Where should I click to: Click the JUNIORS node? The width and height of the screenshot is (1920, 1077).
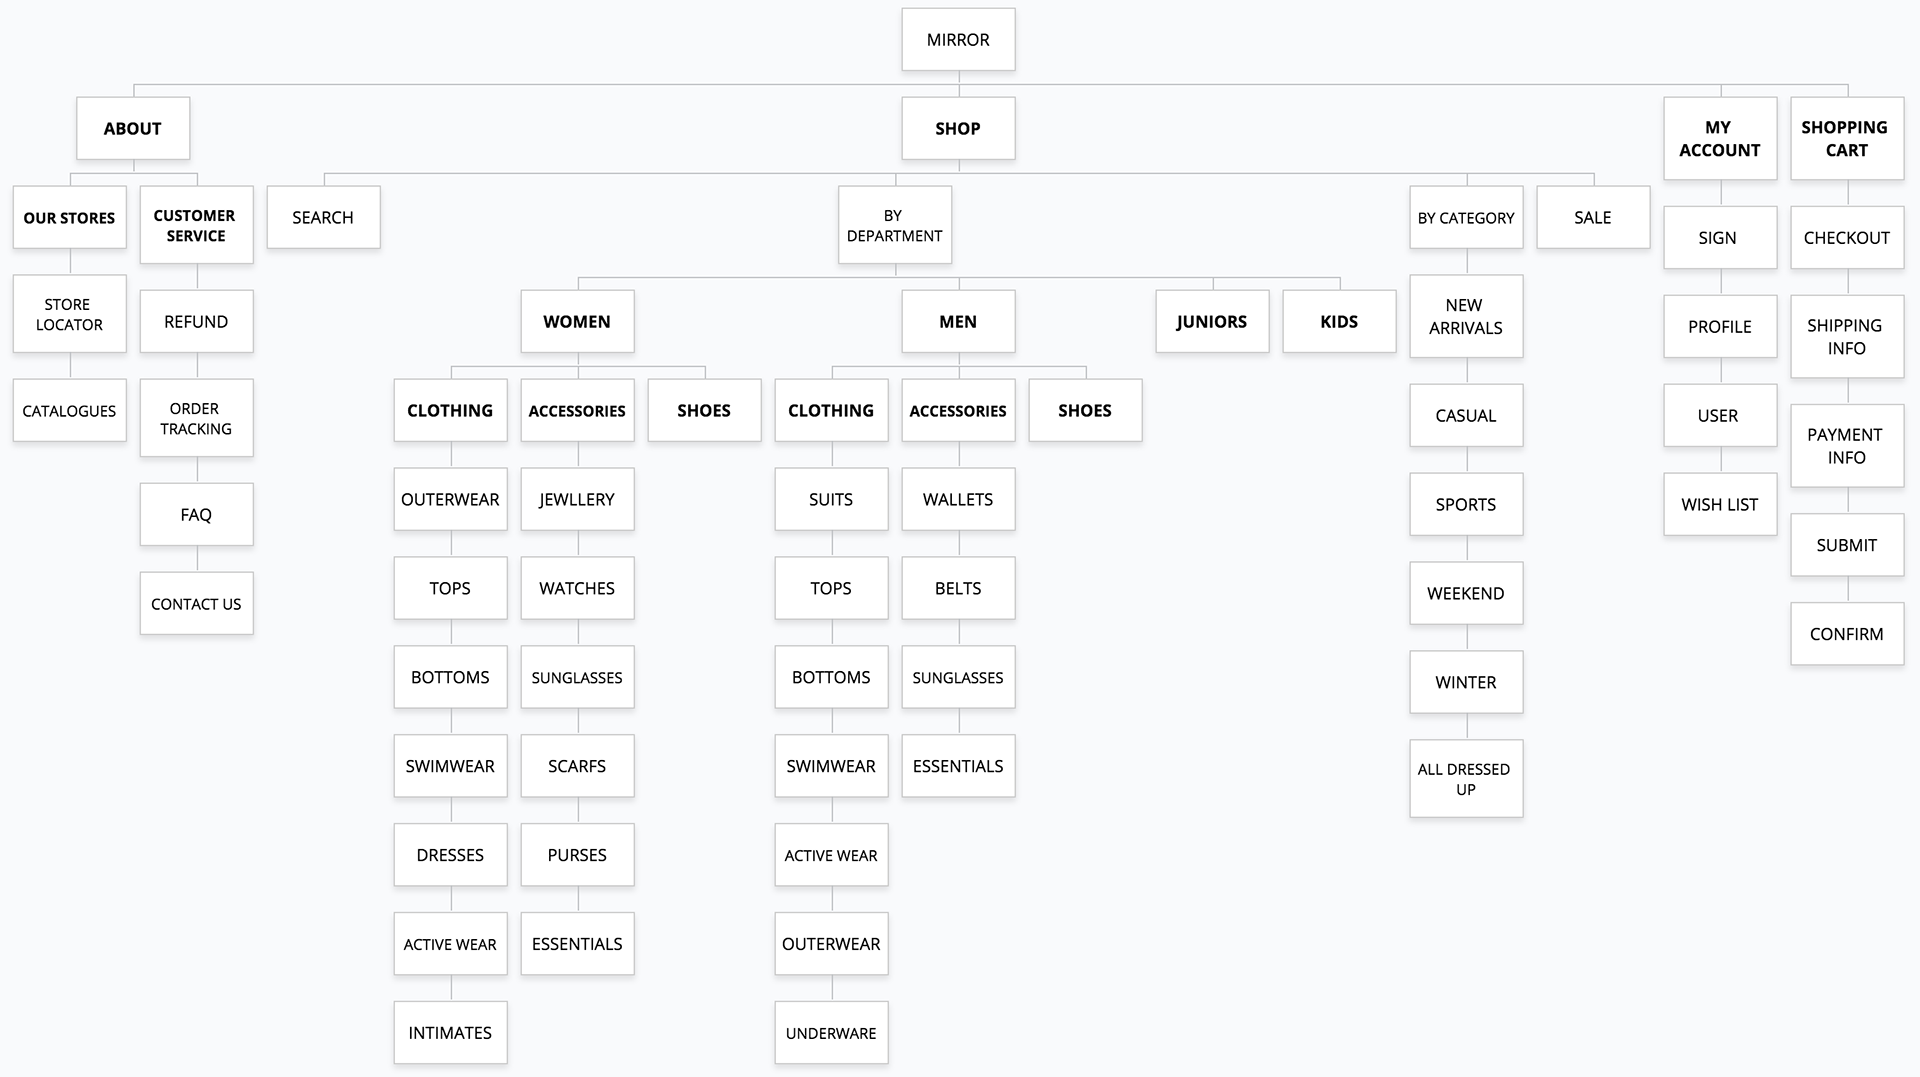coord(1212,321)
